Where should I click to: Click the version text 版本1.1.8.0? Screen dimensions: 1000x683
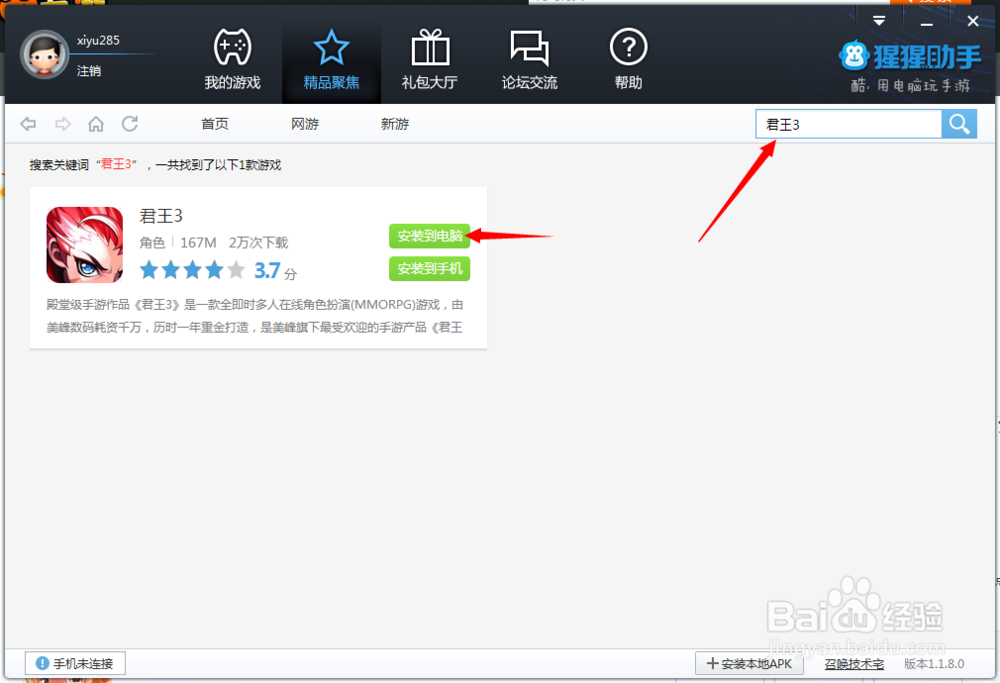pyautogui.click(x=934, y=664)
